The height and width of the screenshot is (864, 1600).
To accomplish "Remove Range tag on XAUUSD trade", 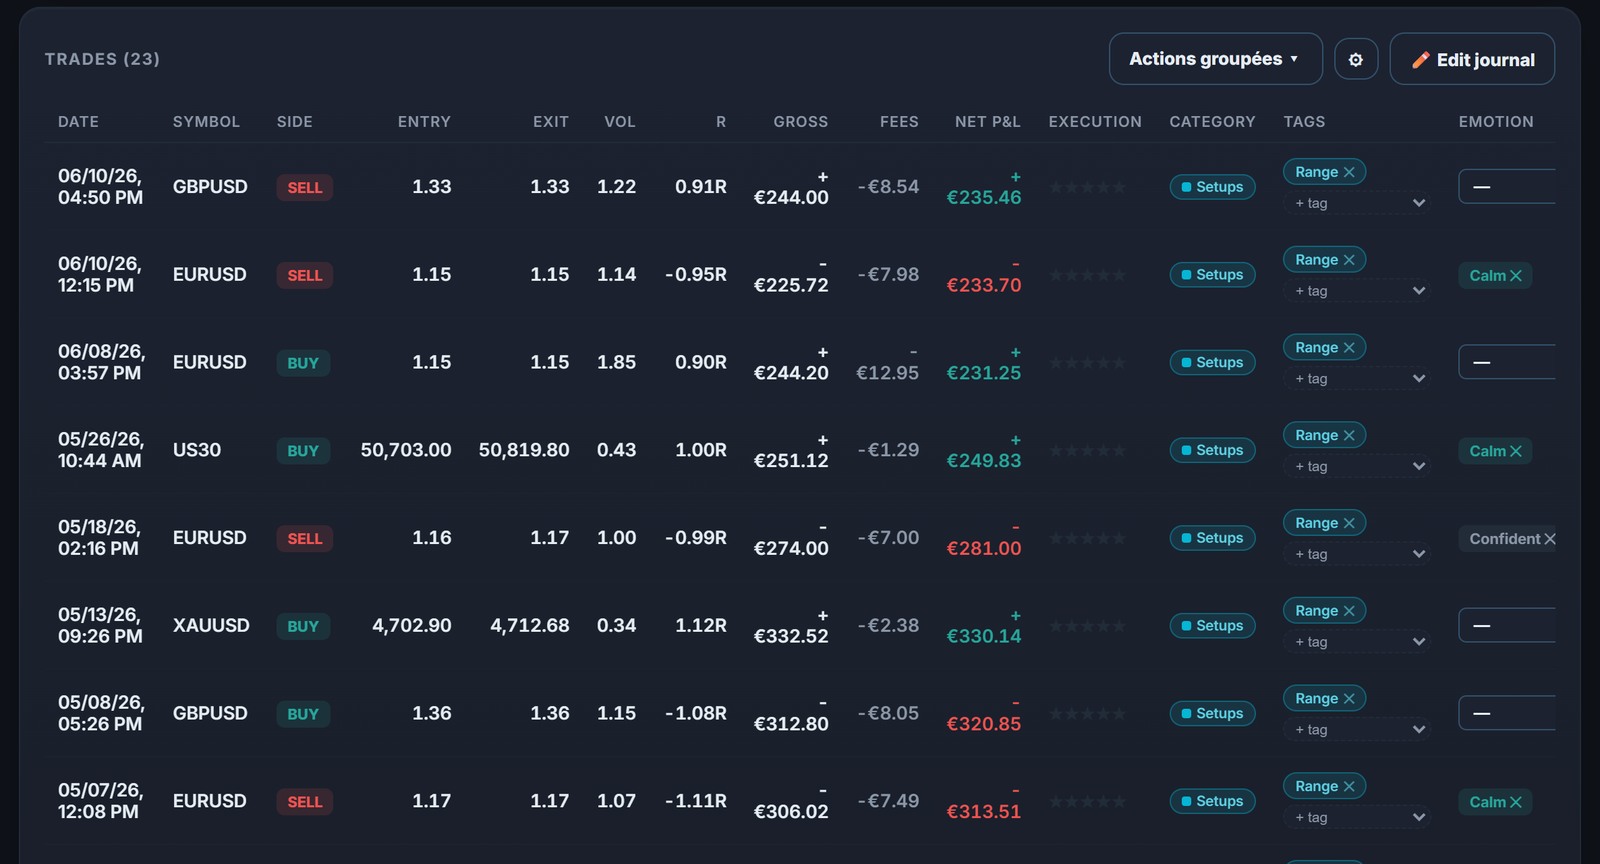I will [1349, 611].
